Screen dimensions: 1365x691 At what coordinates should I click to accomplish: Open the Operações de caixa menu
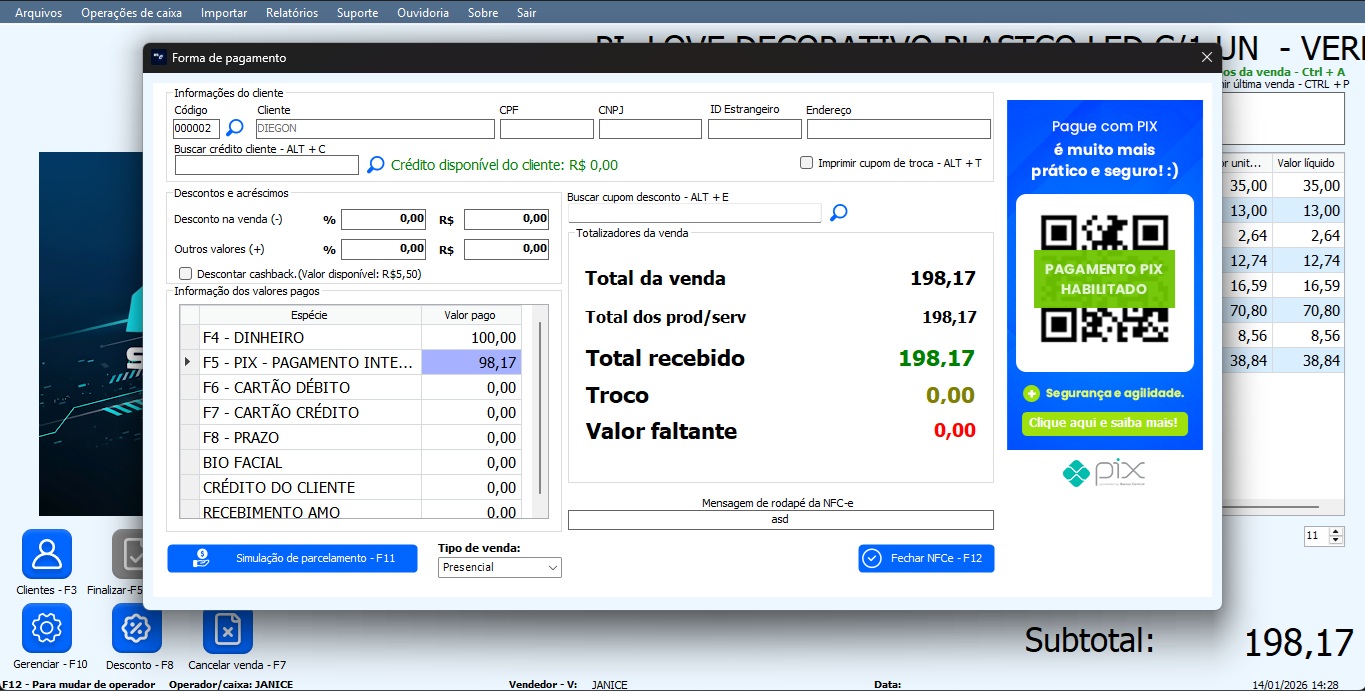pos(131,13)
